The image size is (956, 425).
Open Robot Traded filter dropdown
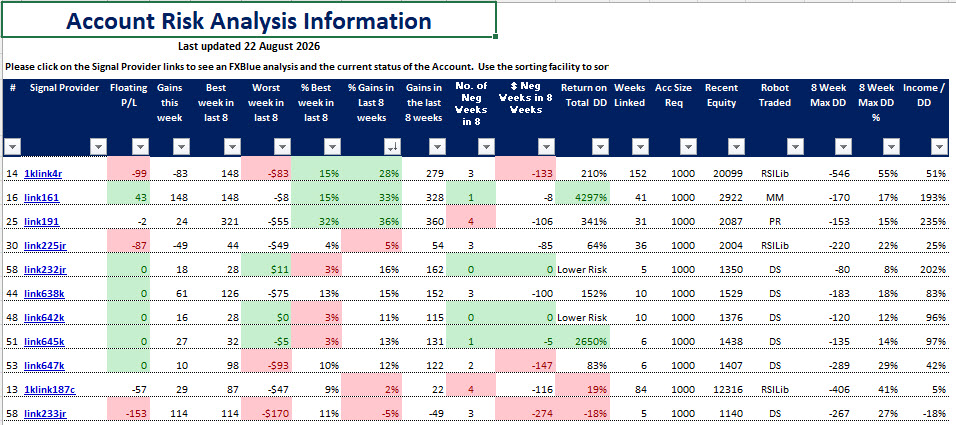tap(795, 146)
